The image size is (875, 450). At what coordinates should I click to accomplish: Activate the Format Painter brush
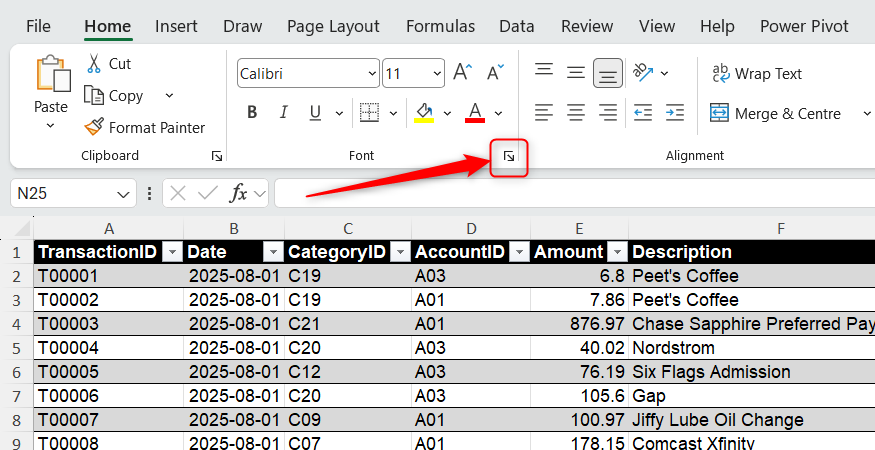click(94, 127)
